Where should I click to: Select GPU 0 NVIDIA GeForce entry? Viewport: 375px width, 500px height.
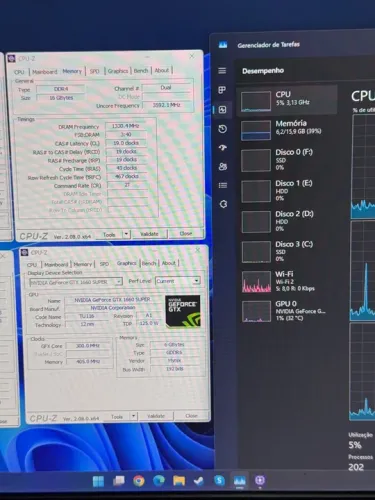click(x=287, y=311)
